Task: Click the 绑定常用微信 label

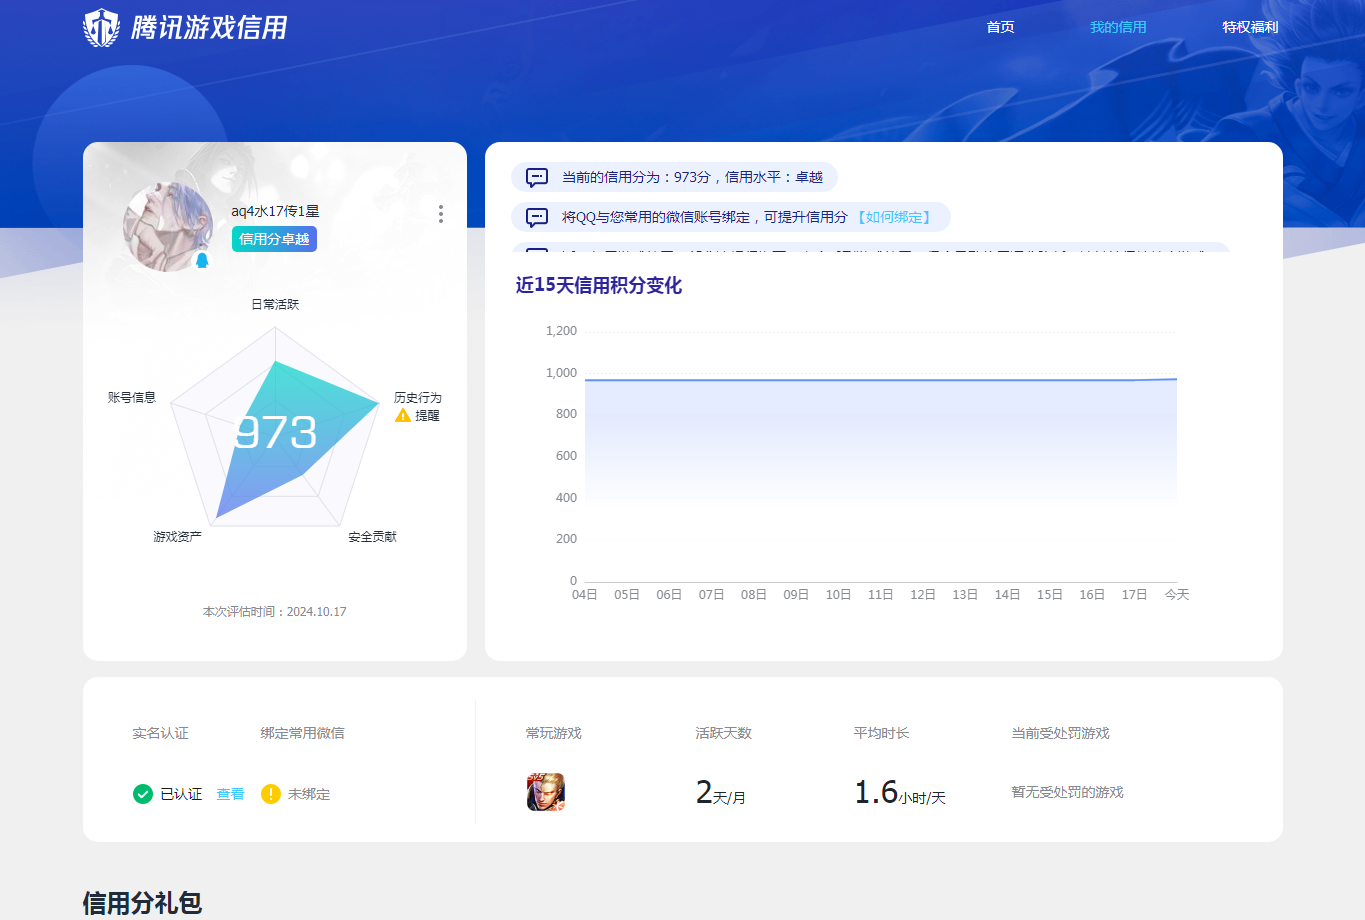Action: click(303, 733)
